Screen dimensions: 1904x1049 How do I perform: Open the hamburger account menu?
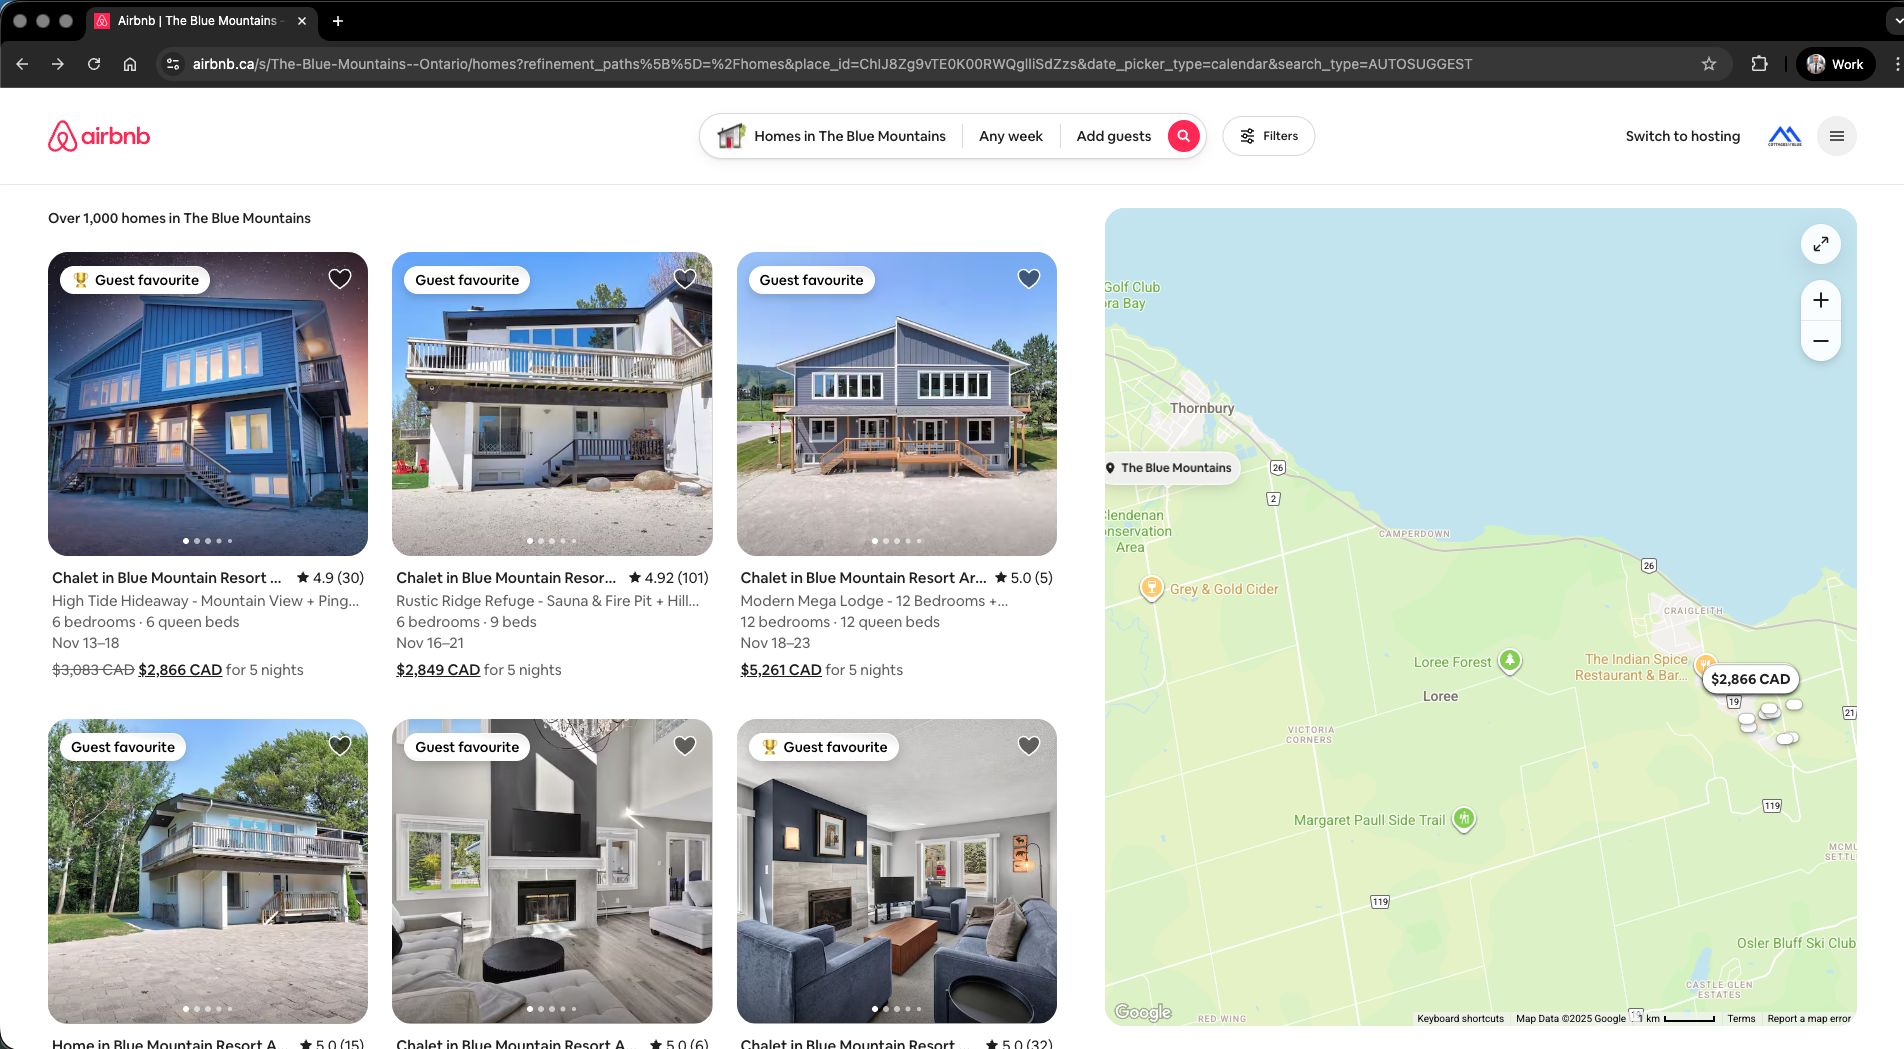pos(1836,136)
